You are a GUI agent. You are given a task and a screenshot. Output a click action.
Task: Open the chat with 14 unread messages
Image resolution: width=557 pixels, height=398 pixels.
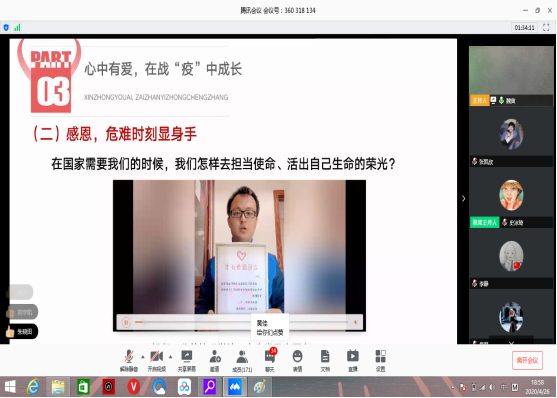[270, 360]
